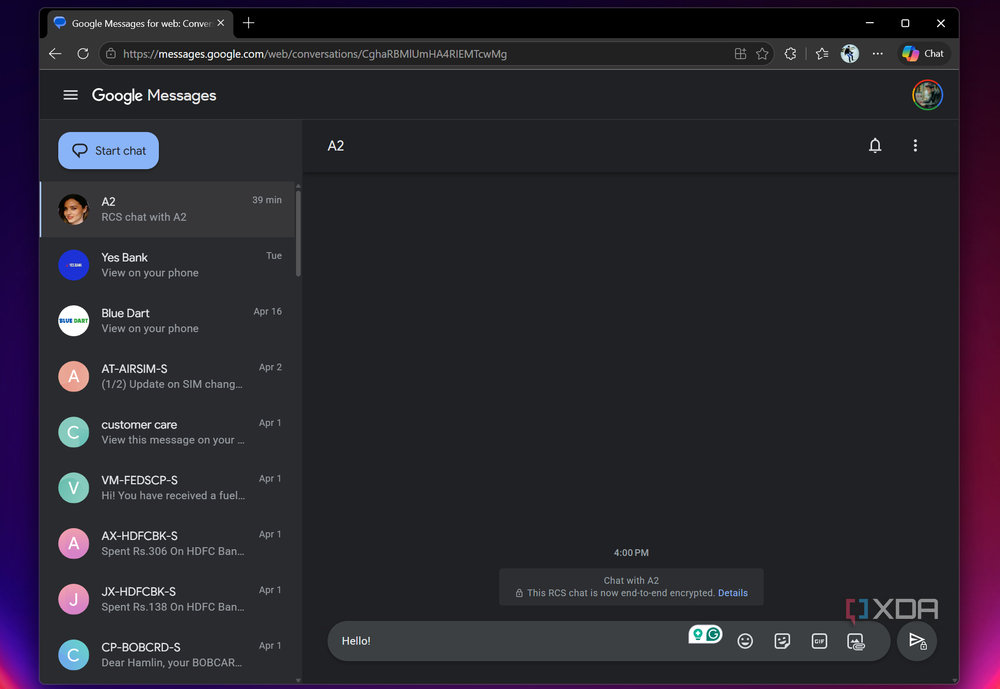Open the Google Messages hamburger menu
Screen dimensions: 1000x689
coord(70,95)
